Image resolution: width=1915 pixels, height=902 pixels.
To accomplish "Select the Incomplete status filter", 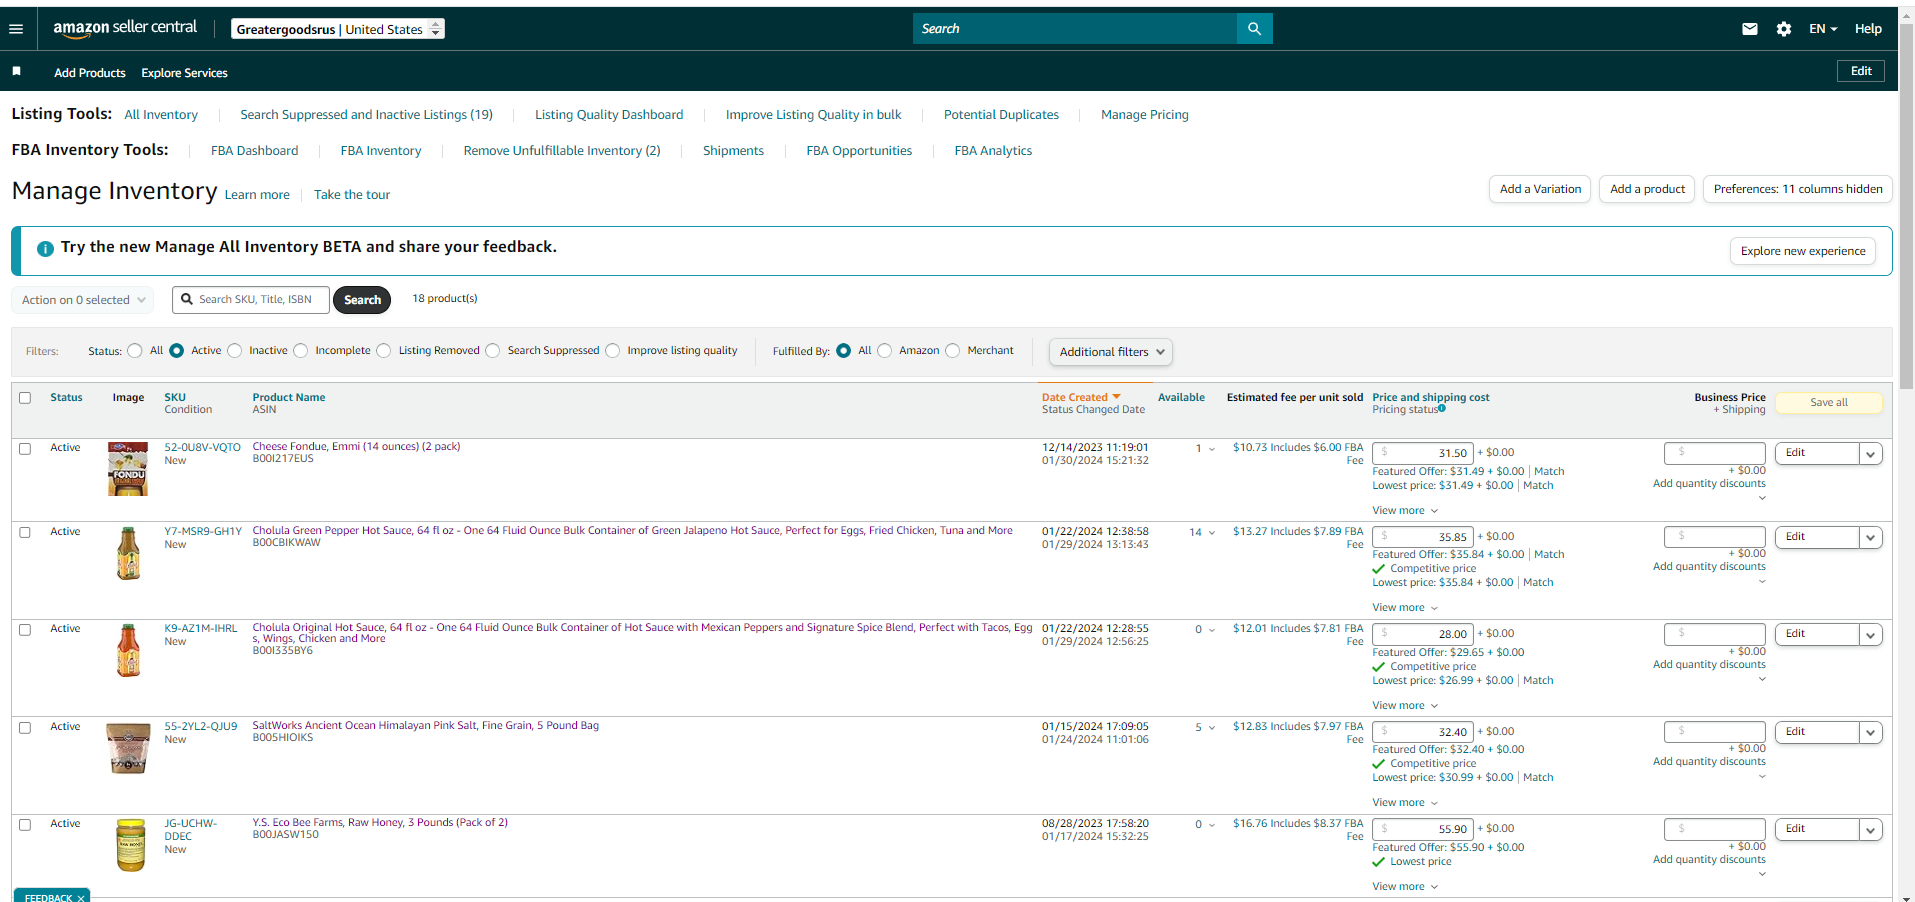I will [301, 351].
